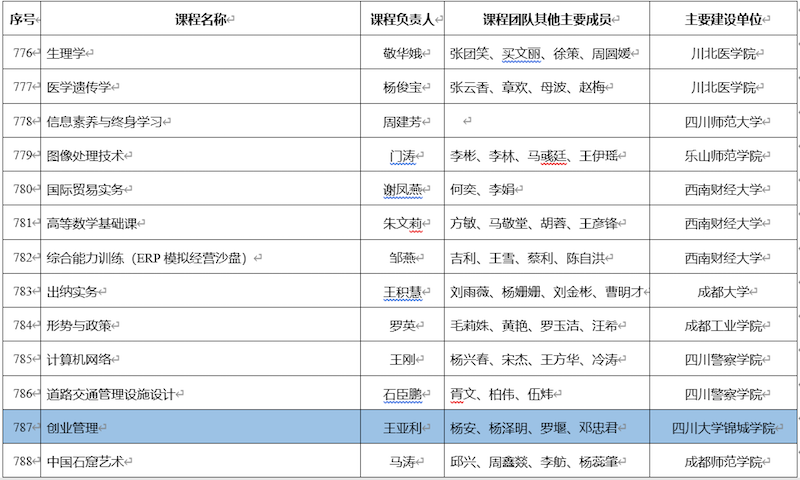The image size is (800, 480).
Task: Click the course name 生理学
Action: (x=66, y=53)
